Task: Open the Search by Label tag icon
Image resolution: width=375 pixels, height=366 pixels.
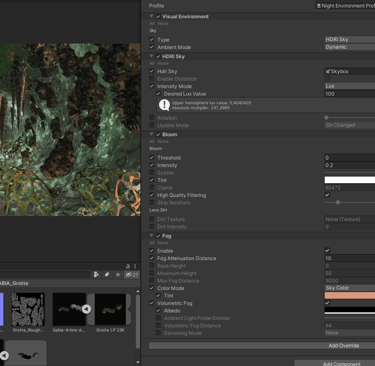Action: point(107,275)
